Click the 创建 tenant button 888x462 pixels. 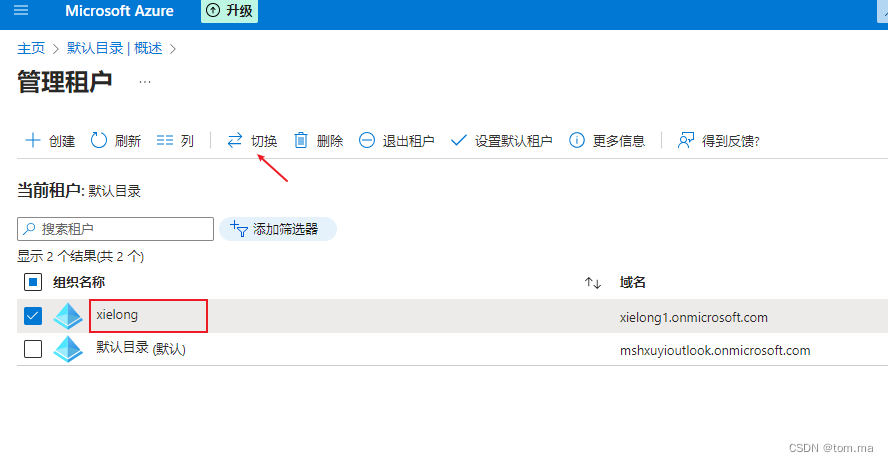click(x=50, y=140)
